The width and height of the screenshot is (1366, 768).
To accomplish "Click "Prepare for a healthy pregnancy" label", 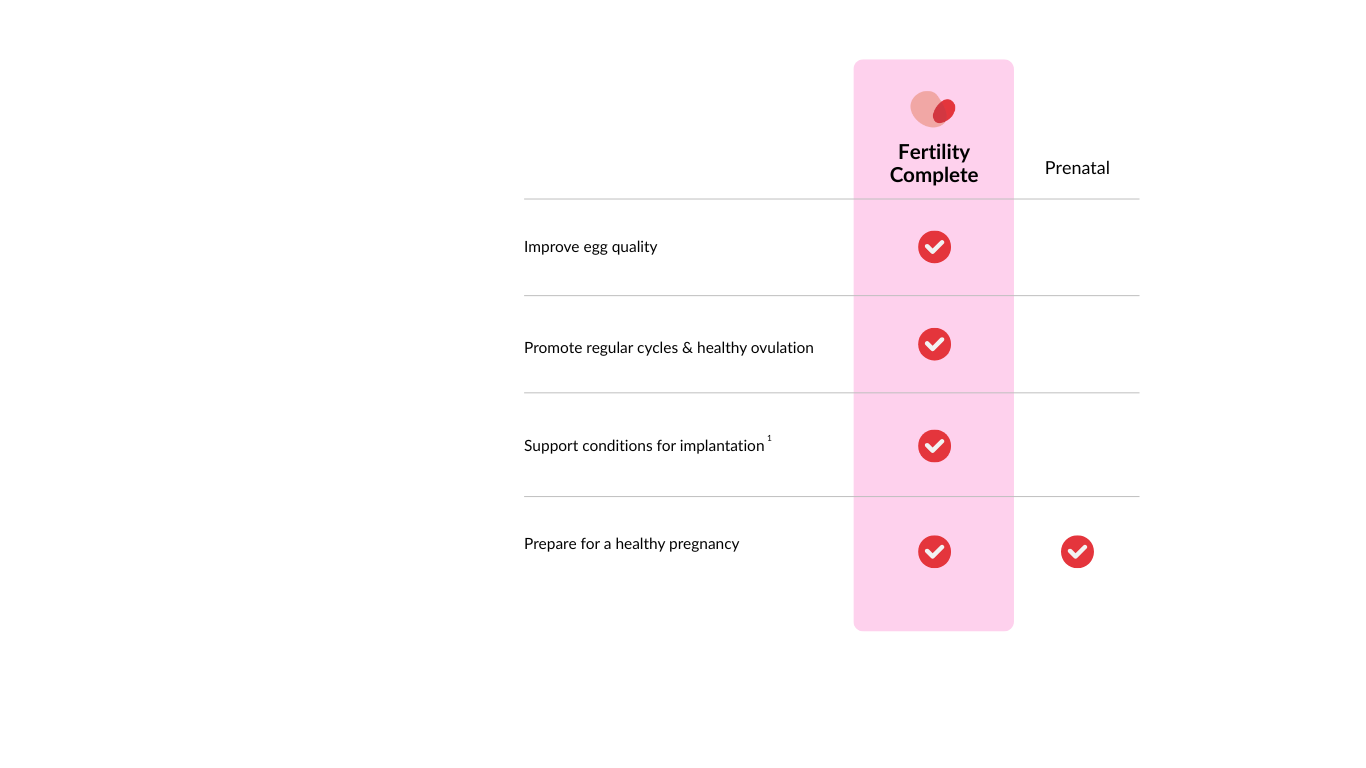I will point(631,544).
